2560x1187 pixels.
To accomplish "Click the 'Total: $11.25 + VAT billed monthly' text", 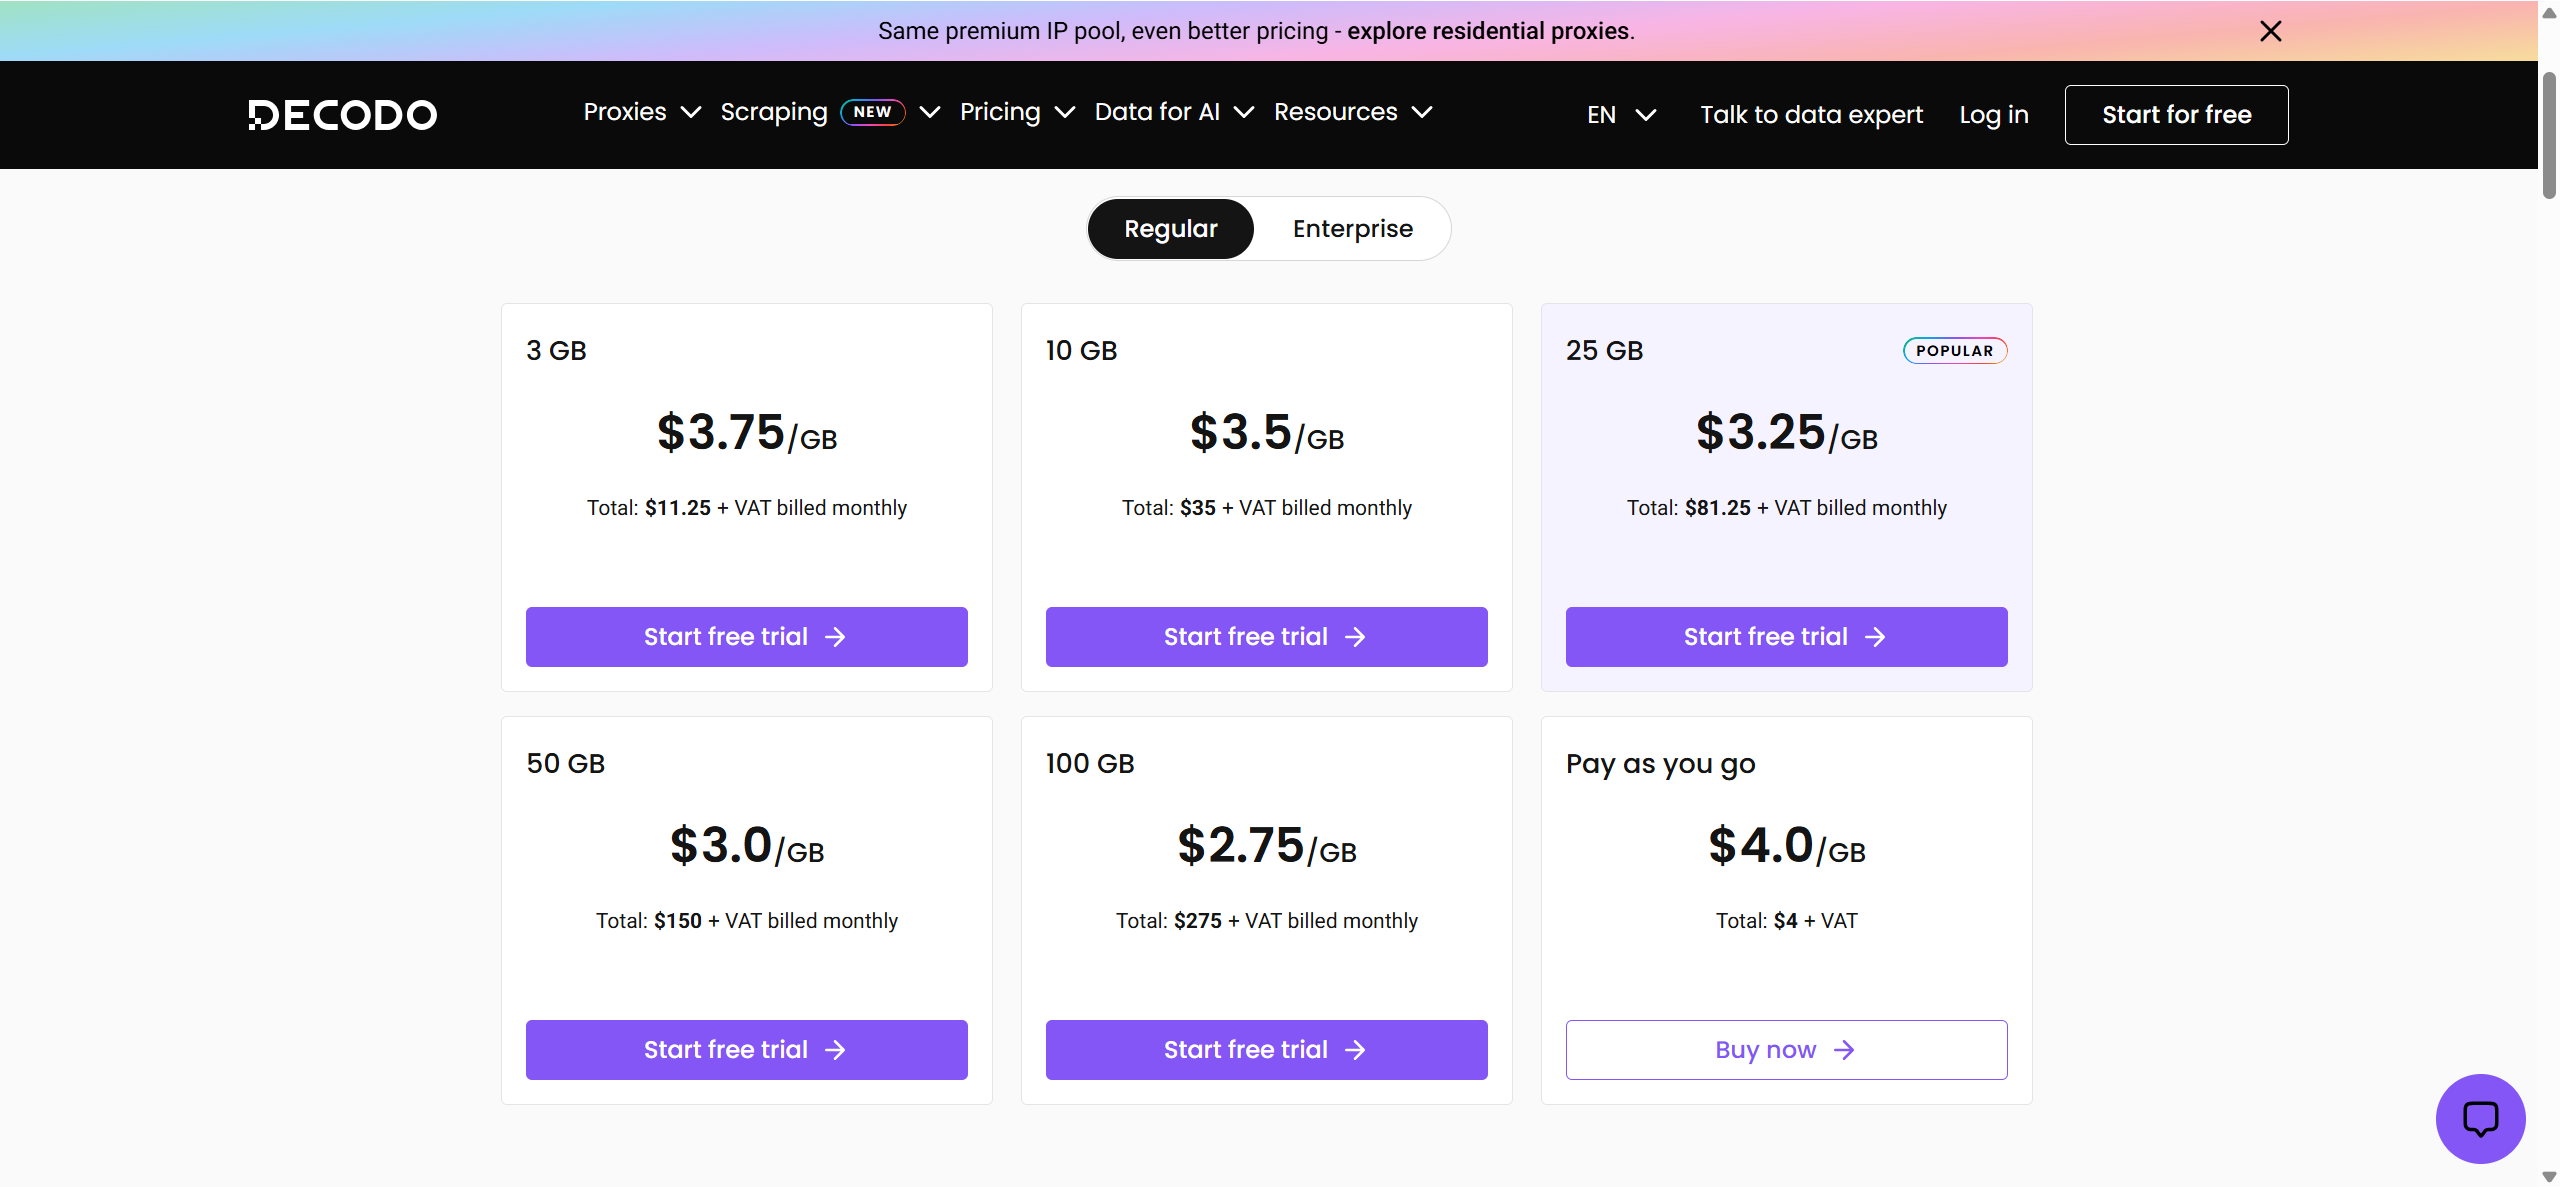I will click(x=746, y=508).
